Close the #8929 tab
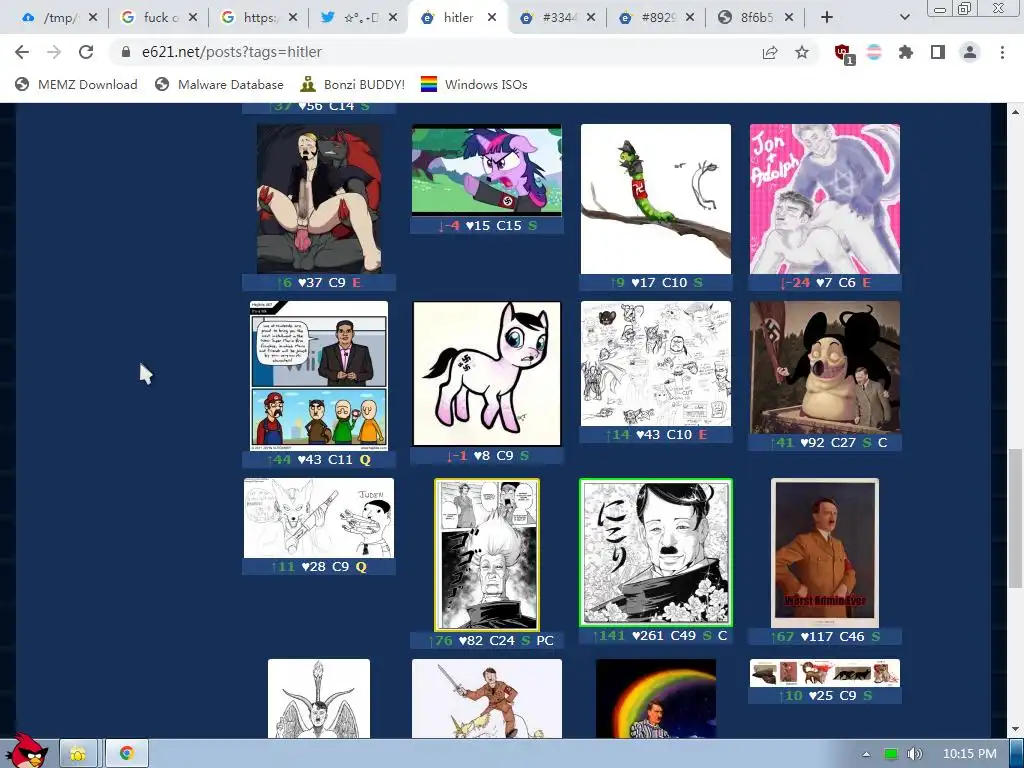The image size is (1024, 768). click(x=690, y=18)
